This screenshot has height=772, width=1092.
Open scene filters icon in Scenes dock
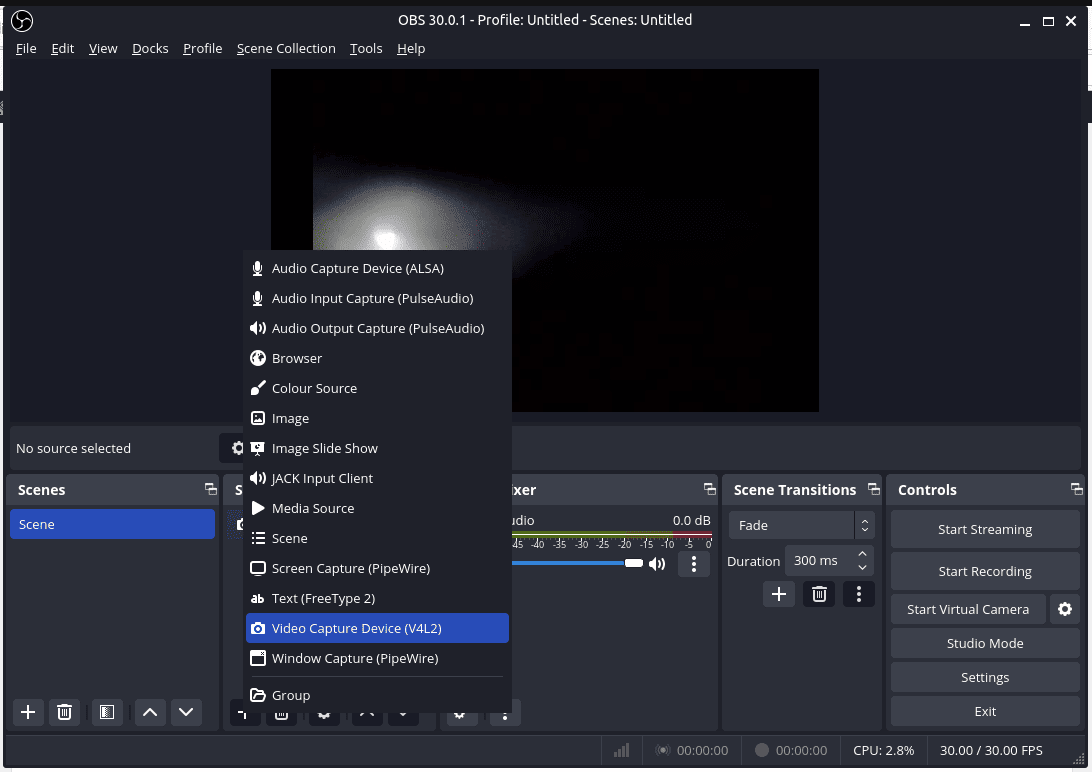(107, 712)
